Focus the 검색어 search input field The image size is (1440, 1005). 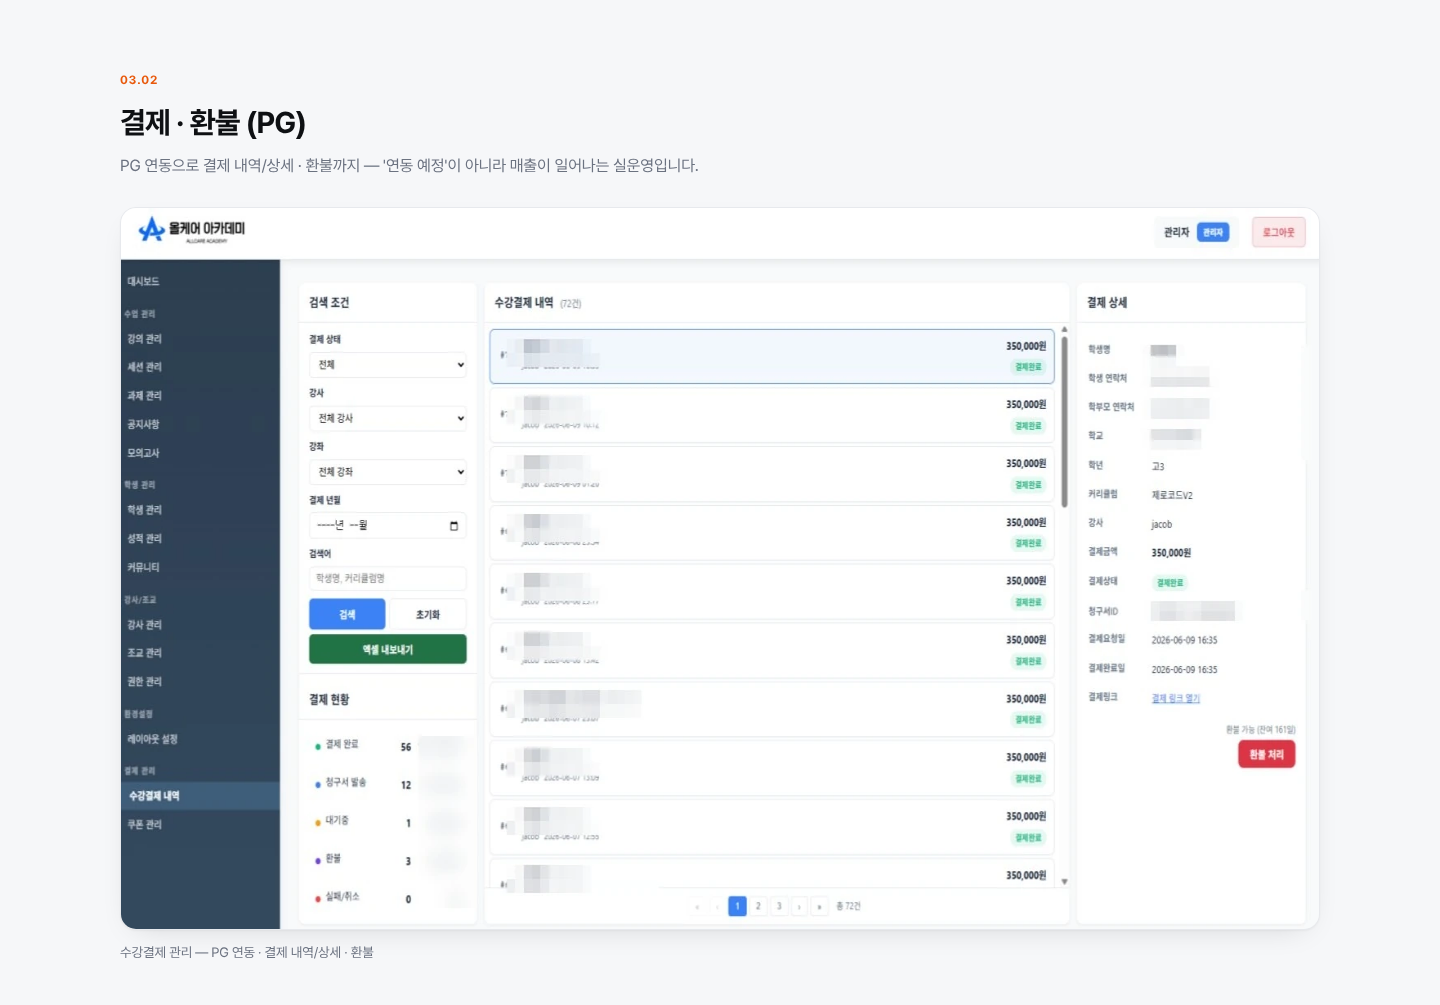(388, 579)
